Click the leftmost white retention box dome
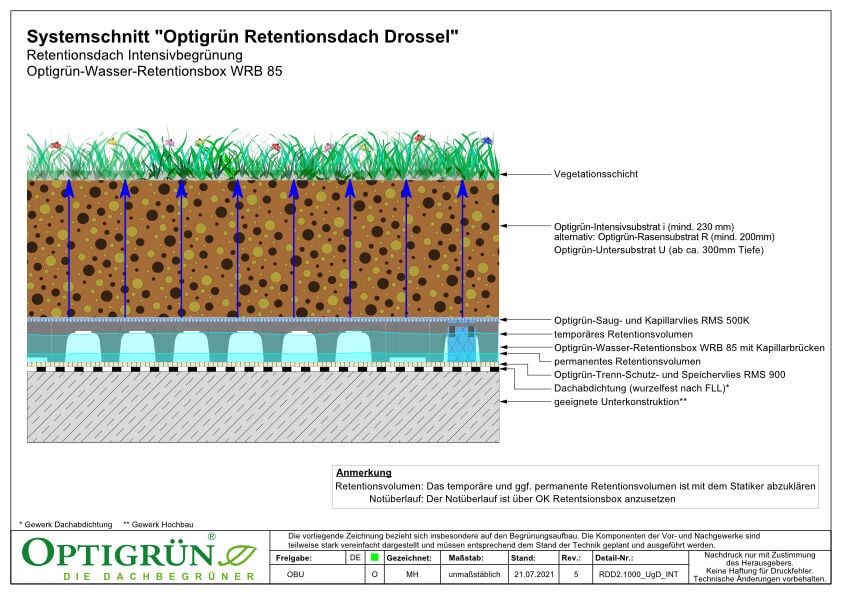 [82, 347]
